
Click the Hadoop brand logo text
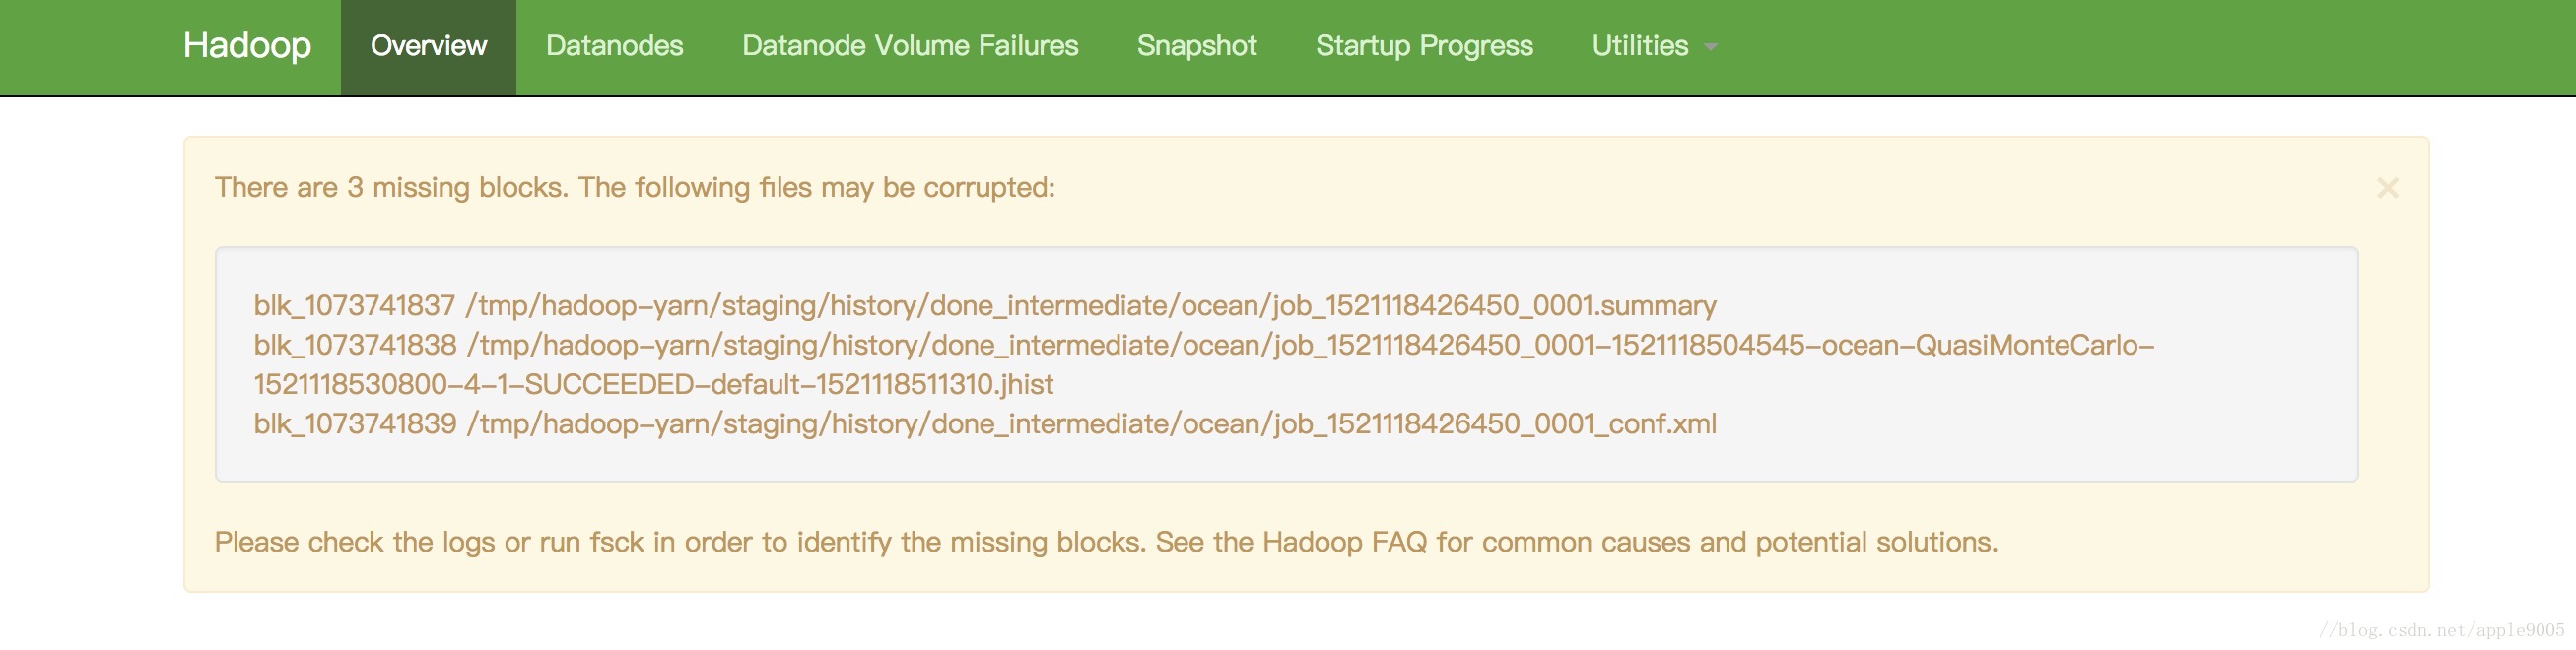point(247,45)
